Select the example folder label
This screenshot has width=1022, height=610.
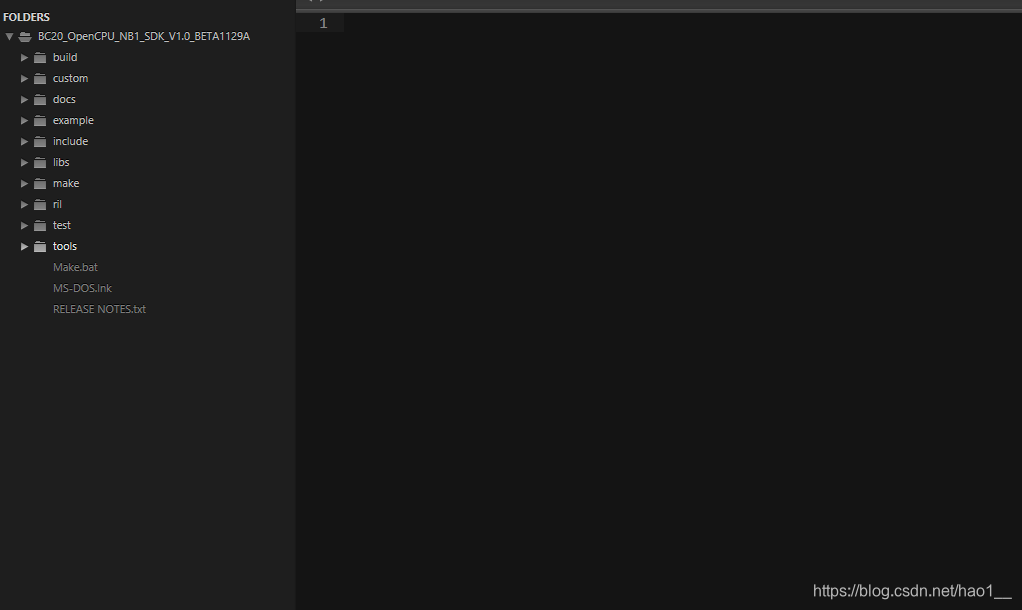point(73,121)
